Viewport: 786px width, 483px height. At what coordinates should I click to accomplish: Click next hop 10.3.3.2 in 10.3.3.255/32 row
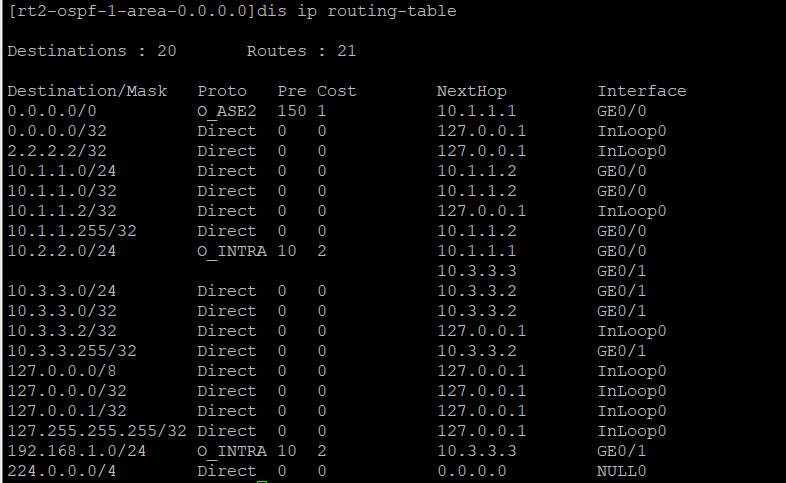pyautogui.click(x=477, y=352)
